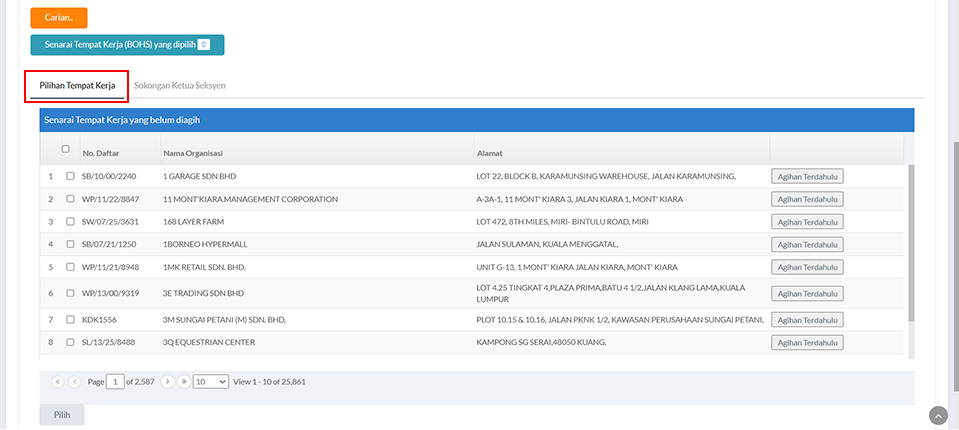Click address LOT 472, 8TH MILES, MIRI
Viewport: 959px width, 430px height.
coord(562,221)
